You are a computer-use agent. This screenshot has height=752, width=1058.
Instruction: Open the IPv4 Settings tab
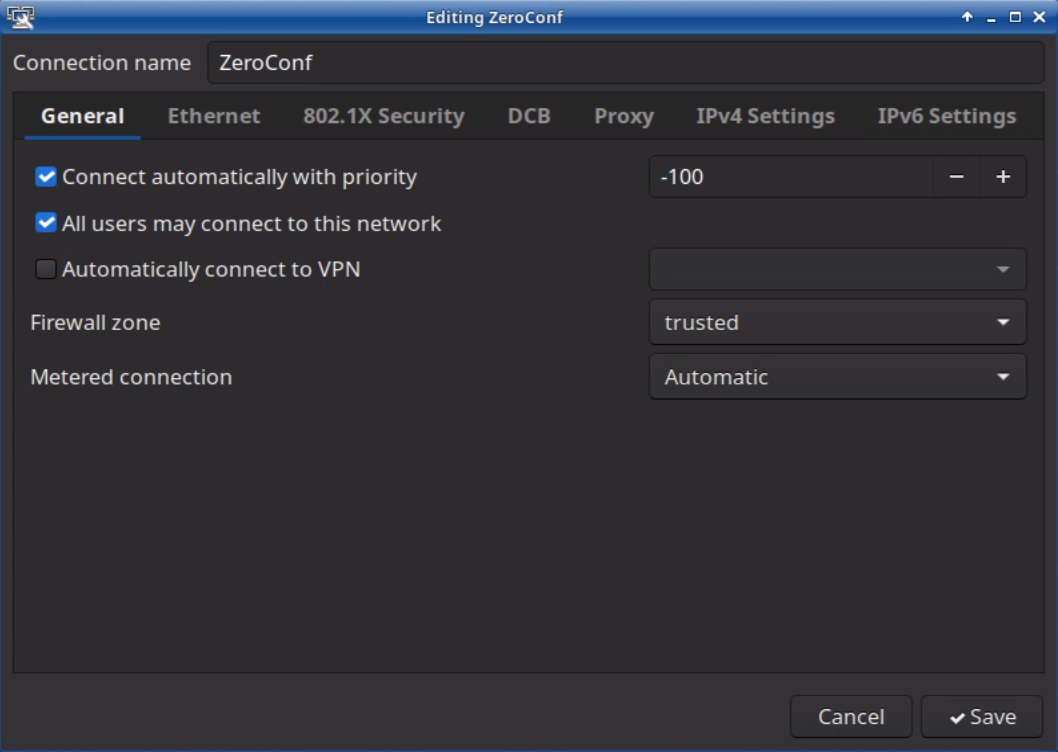click(765, 116)
